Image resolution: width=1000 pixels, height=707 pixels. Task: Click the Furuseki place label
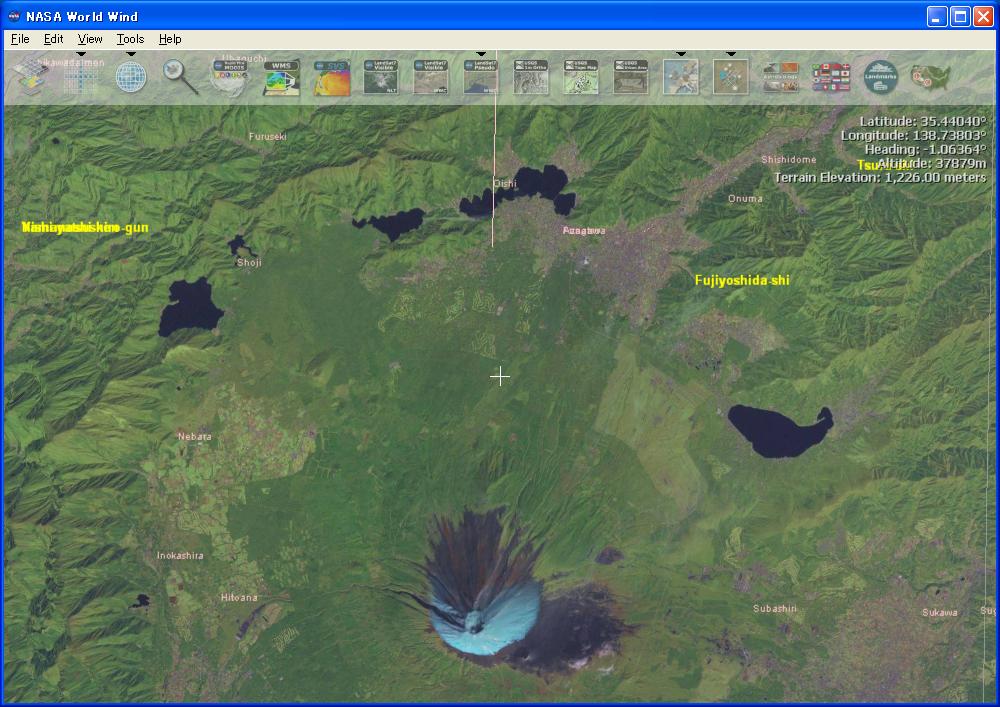(x=268, y=136)
